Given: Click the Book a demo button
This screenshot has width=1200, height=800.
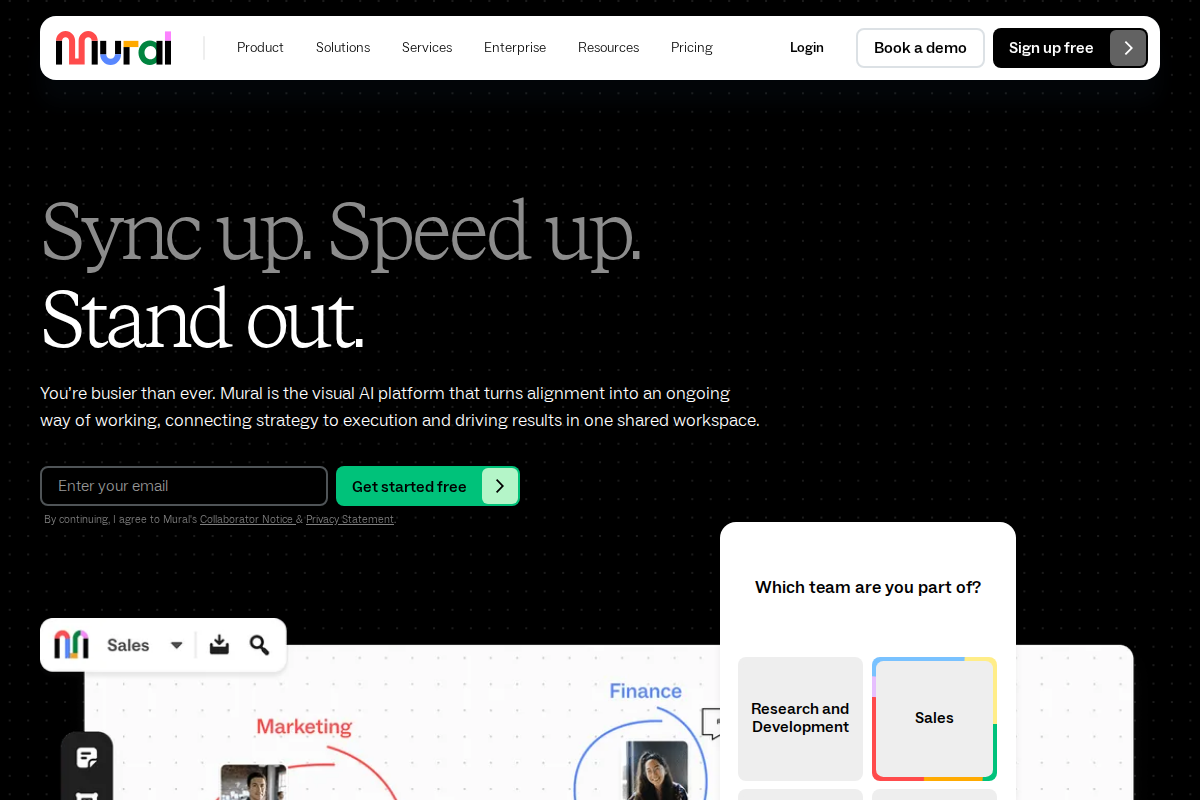Looking at the screenshot, I should point(920,48).
